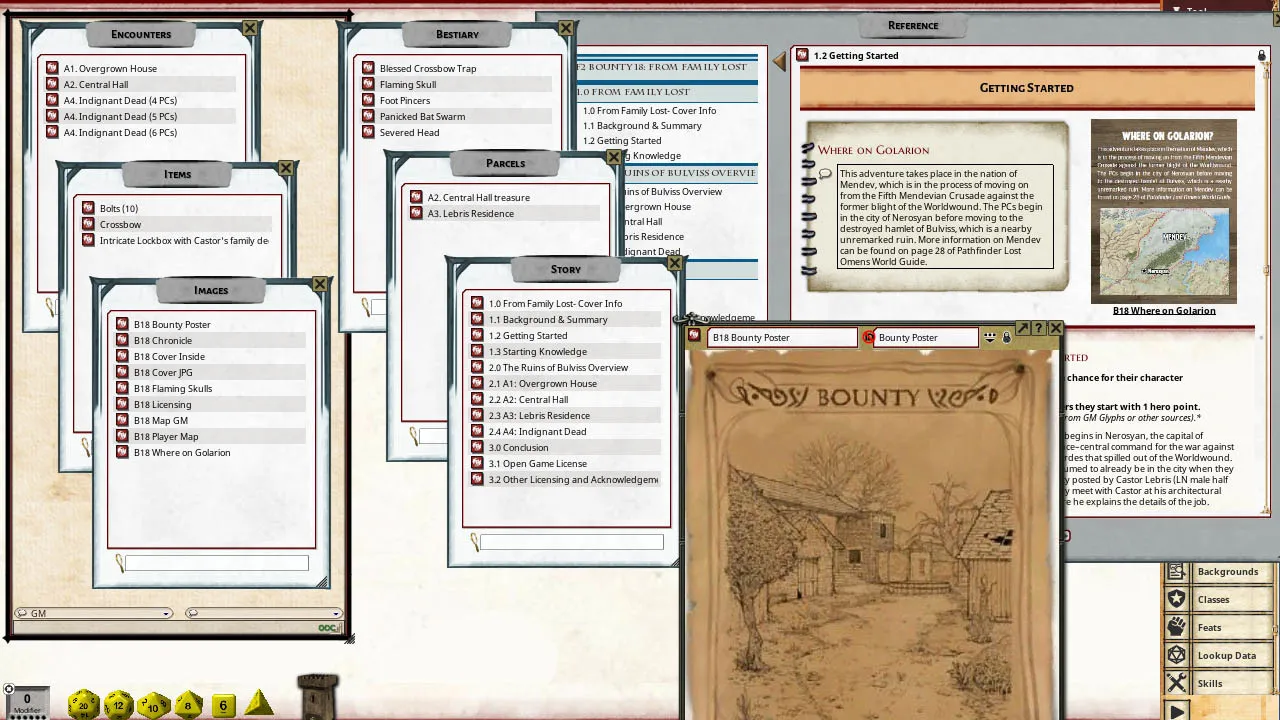Roll the yellow d6 die
The image size is (1280, 720).
tap(223, 705)
